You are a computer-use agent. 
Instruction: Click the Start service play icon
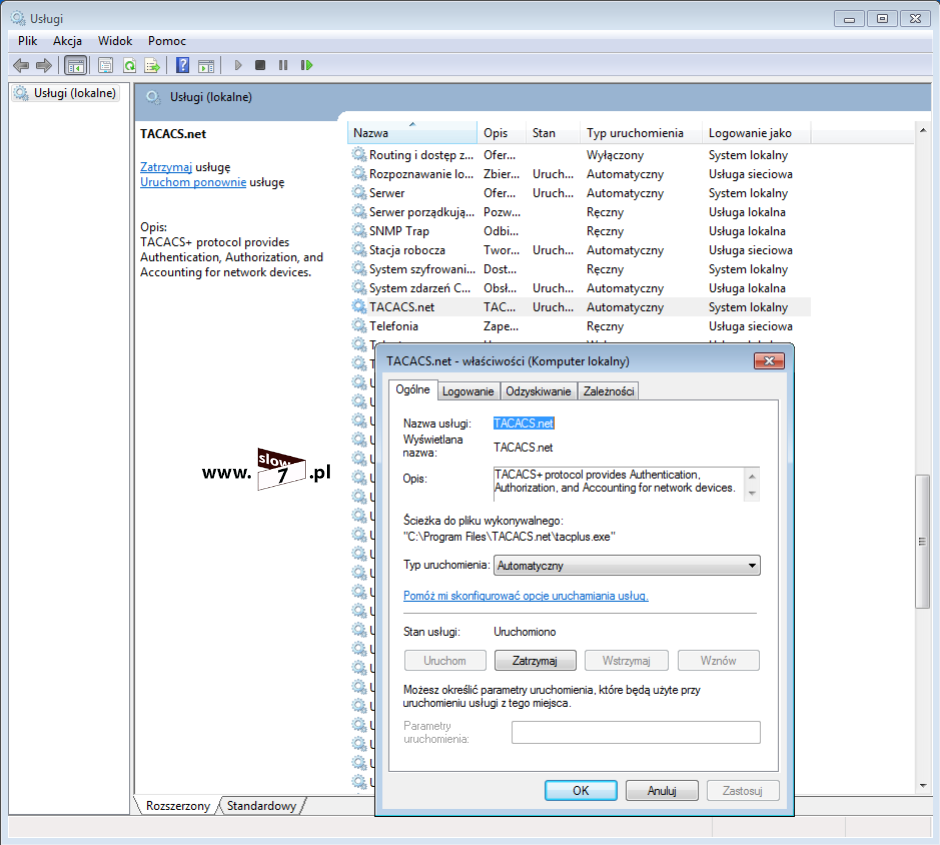(x=238, y=65)
